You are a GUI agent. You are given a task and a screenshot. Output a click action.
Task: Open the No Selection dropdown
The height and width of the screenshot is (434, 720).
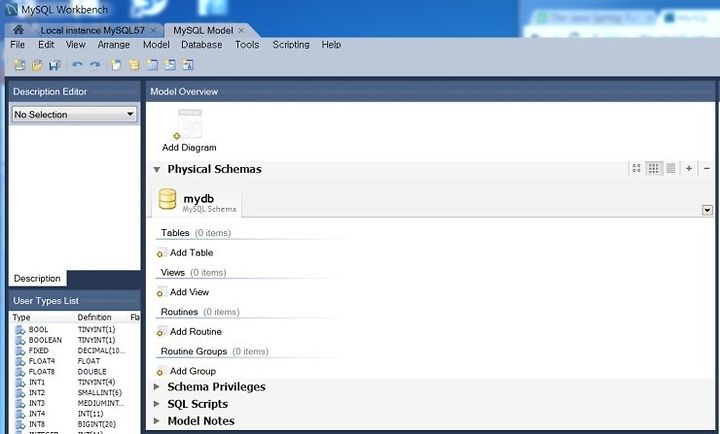pos(74,114)
